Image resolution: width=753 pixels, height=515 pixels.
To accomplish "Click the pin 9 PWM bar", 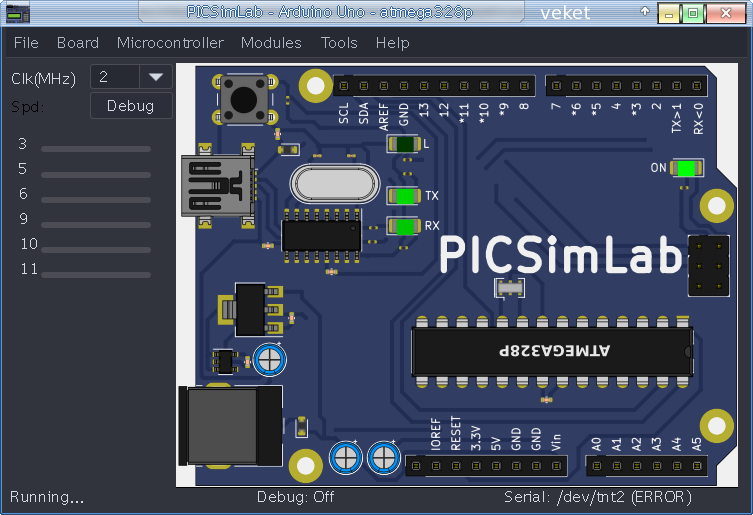I will tap(96, 225).
